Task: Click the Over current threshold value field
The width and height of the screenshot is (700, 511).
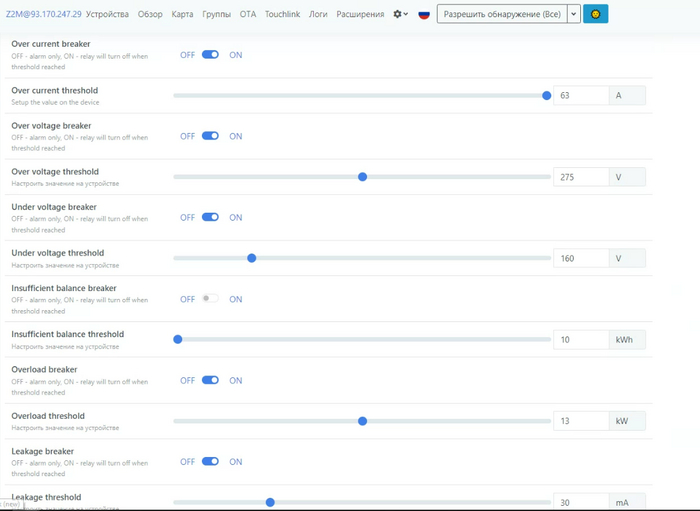Action: (581, 96)
